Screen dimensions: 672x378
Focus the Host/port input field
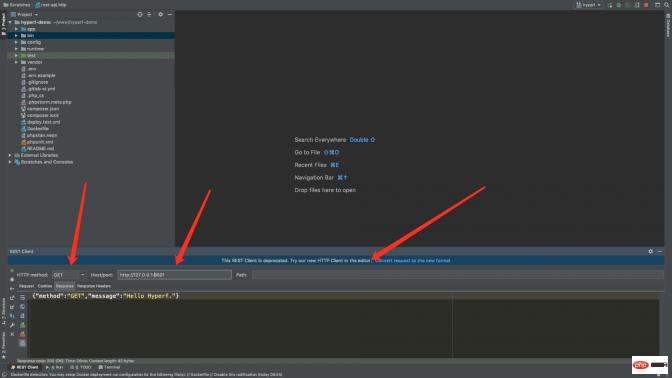pos(174,275)
